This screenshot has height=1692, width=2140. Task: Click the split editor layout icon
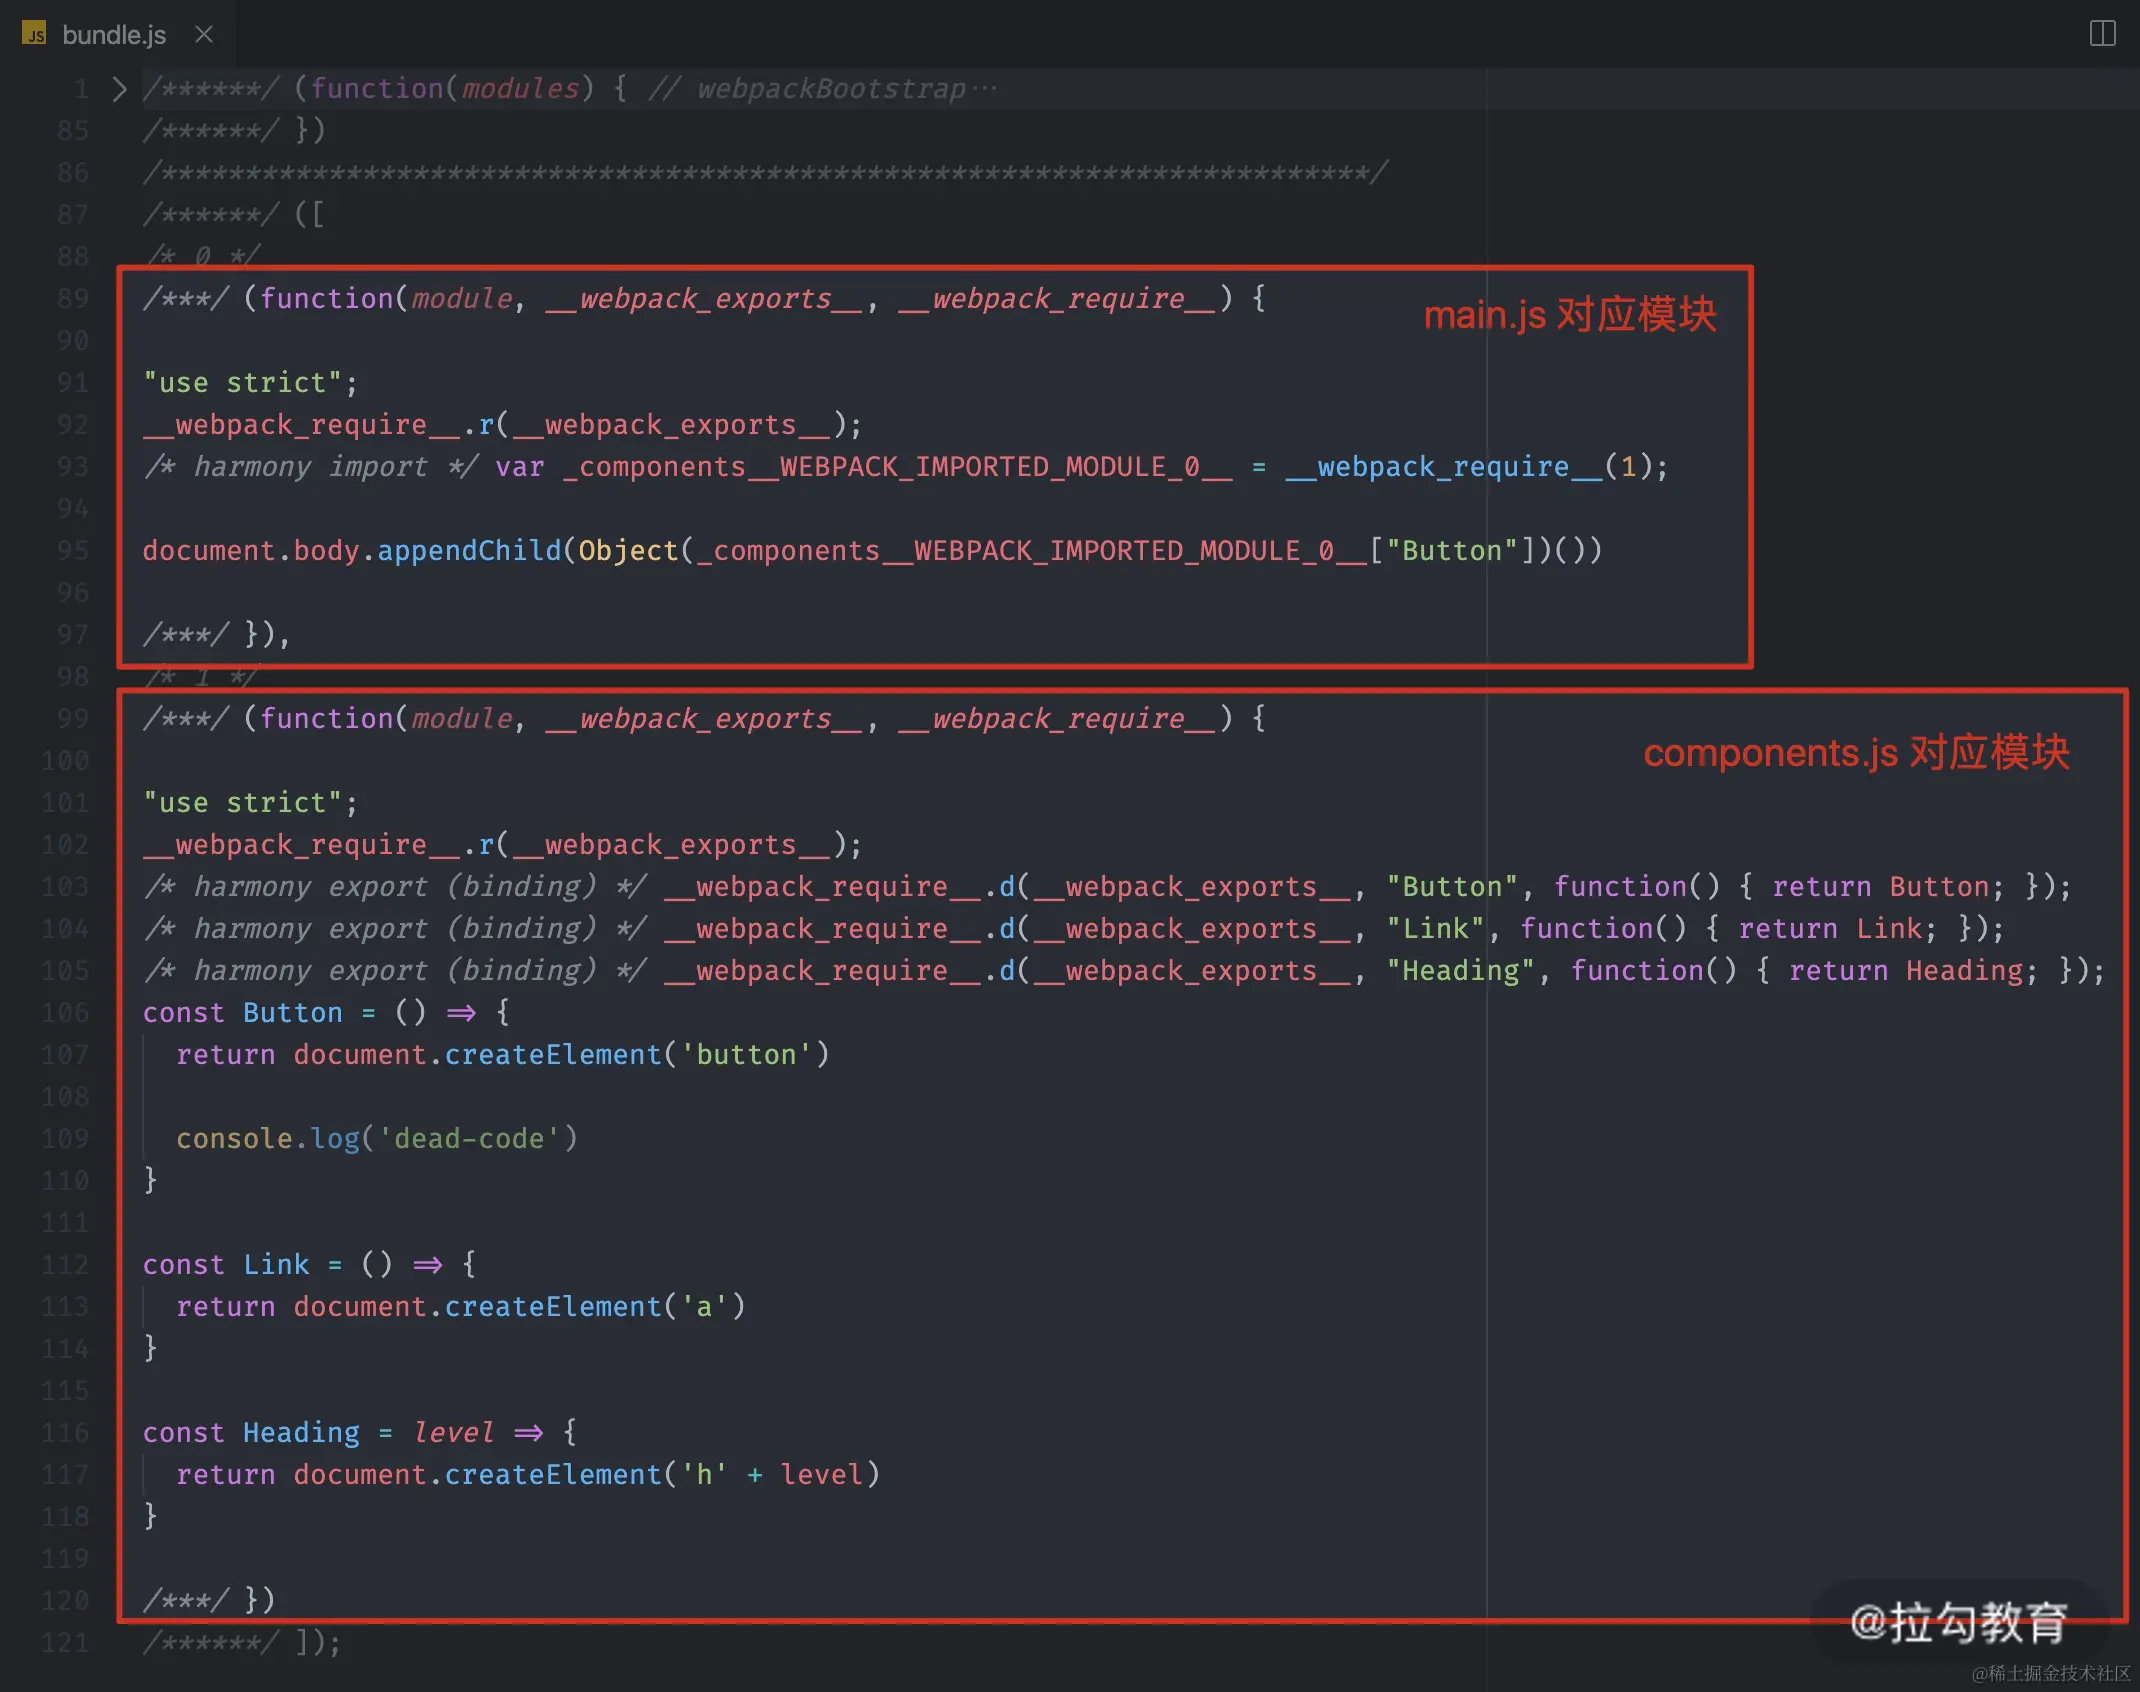2102,33
